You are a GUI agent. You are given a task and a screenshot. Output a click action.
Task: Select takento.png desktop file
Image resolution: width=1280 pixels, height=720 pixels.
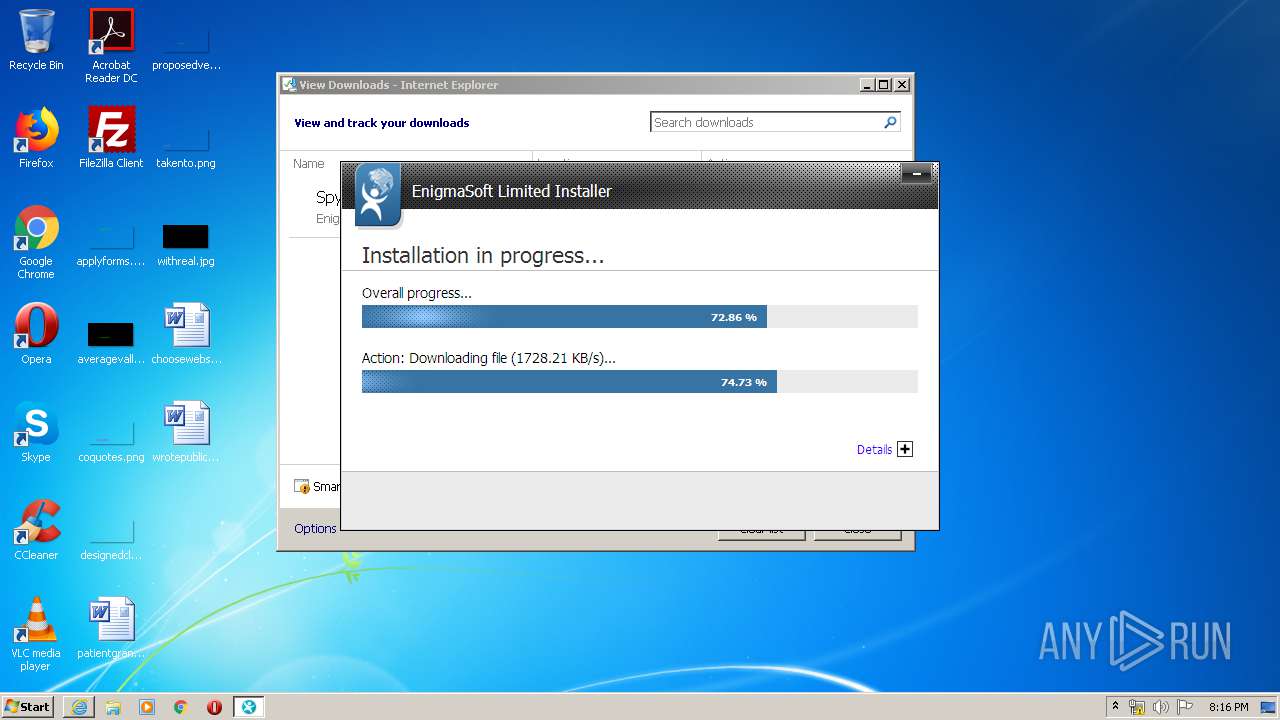pyautogui.click(x=186, y=144)
